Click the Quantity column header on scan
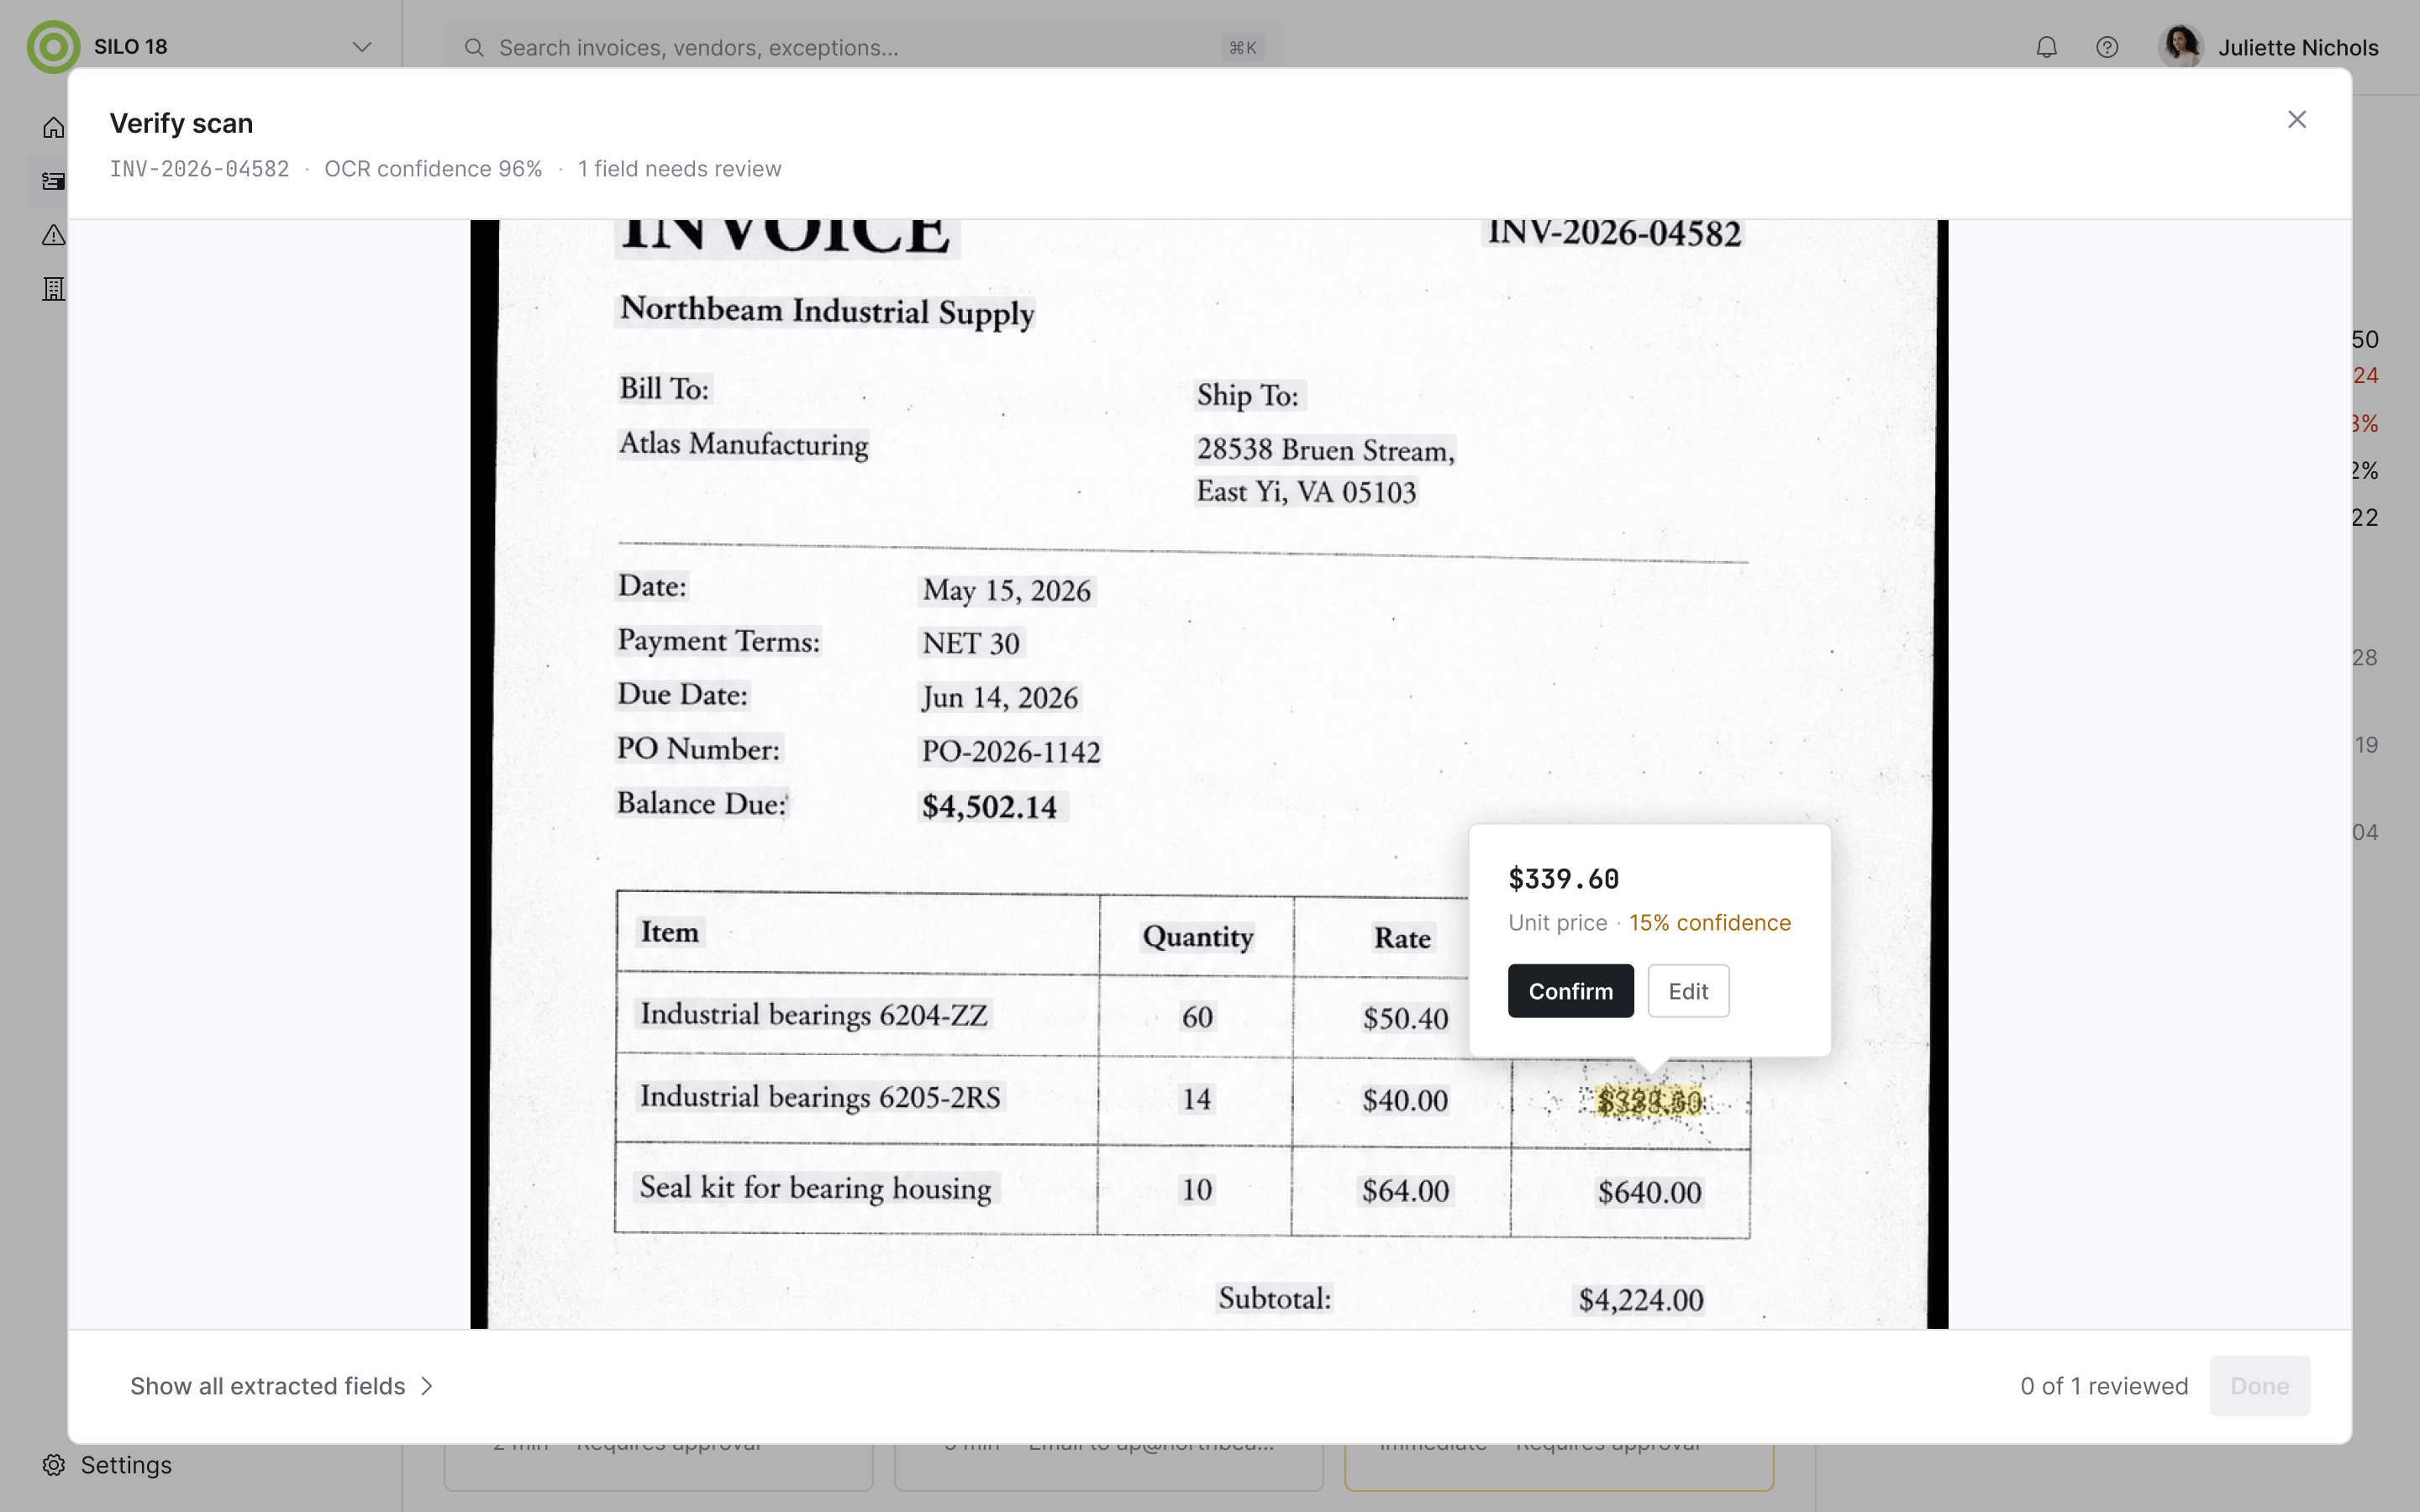This screenshot has height=1512, width=2420. 1197,937
